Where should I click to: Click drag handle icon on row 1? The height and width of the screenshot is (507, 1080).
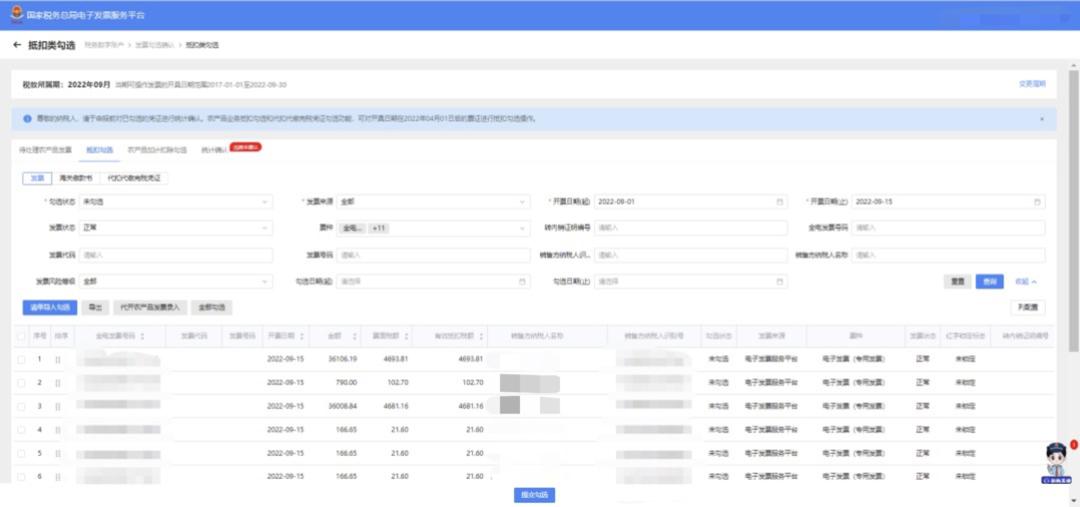[58, 359]
